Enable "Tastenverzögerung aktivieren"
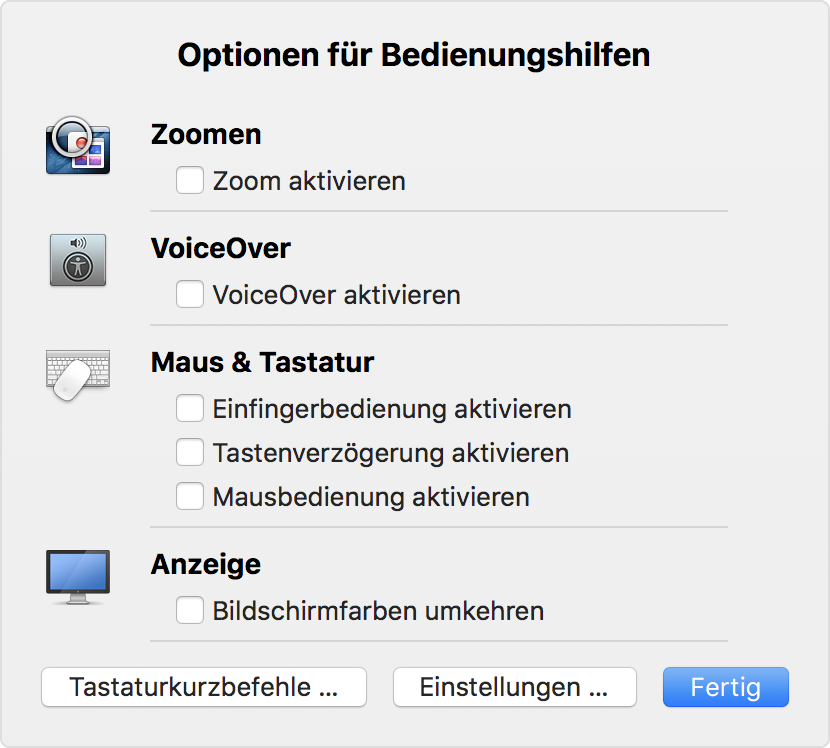Viewport: 830px width, 748px height. coord(189,452)
